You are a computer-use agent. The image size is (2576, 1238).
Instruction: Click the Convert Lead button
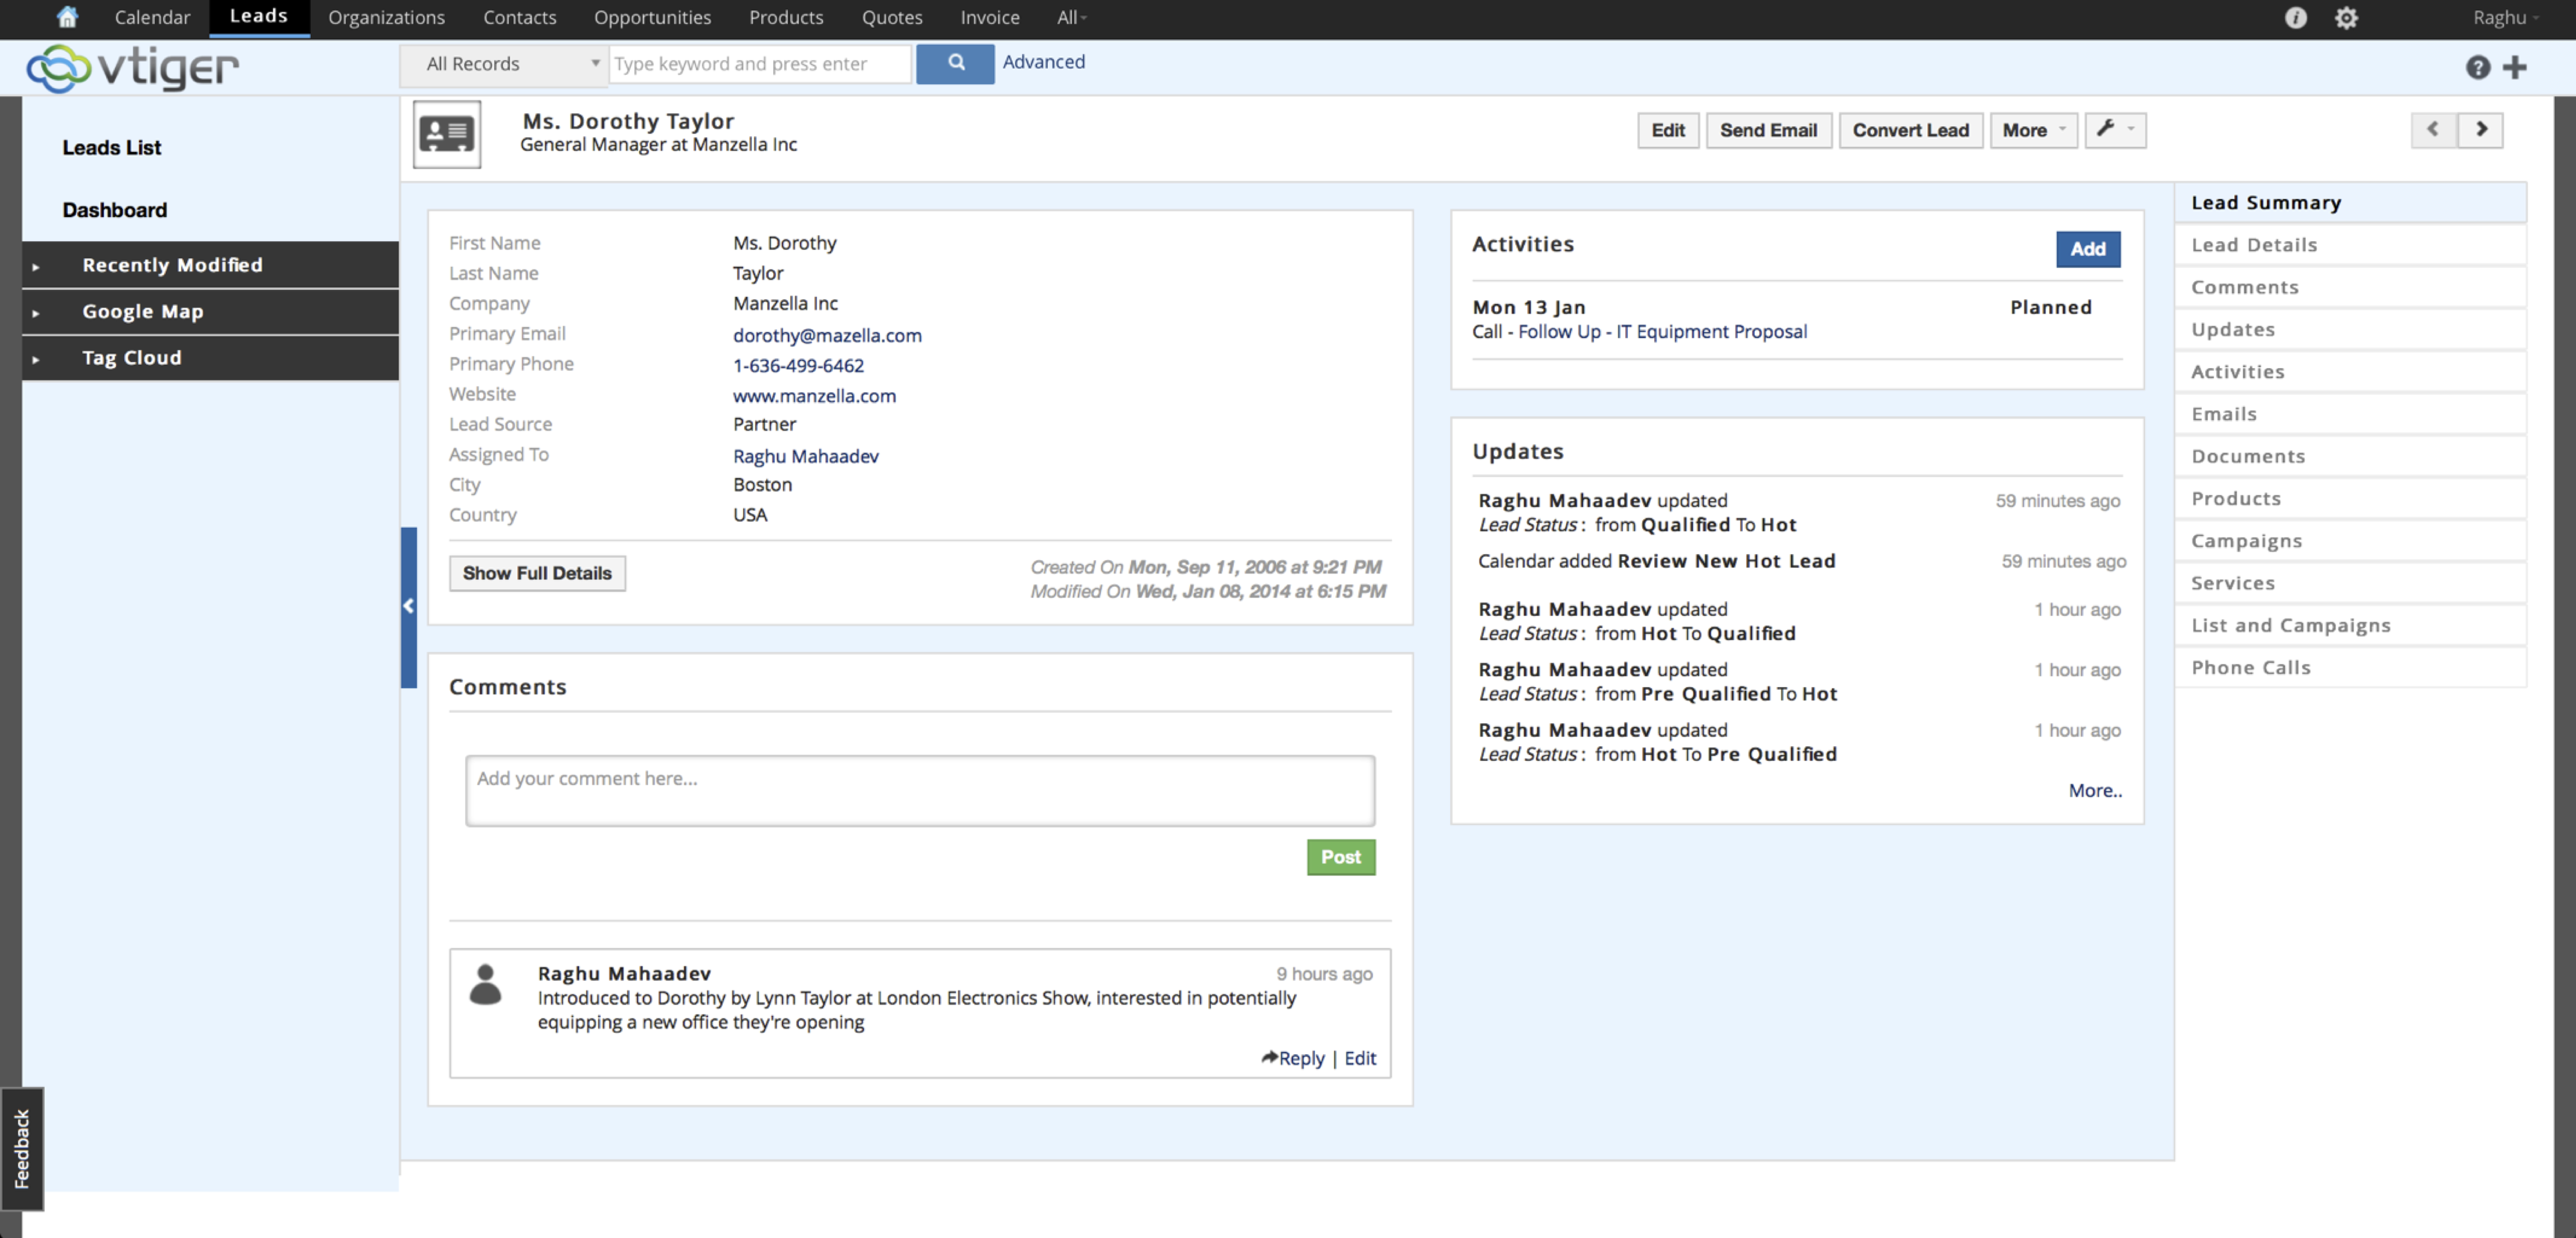coord(1910,130)
